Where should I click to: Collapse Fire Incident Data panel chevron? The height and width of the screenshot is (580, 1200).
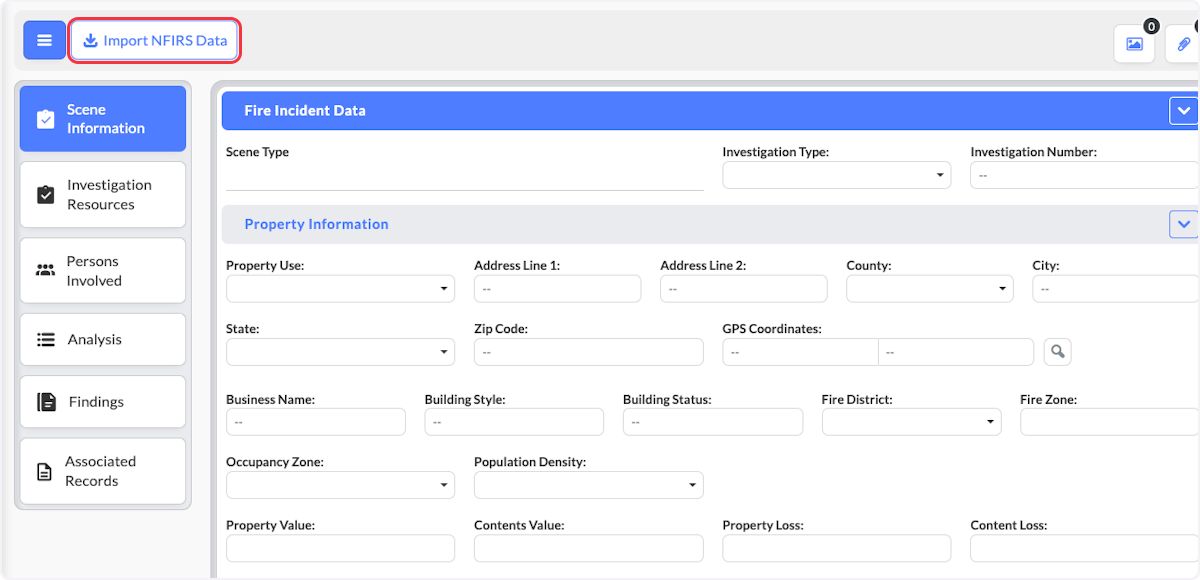coord(1183,111)
